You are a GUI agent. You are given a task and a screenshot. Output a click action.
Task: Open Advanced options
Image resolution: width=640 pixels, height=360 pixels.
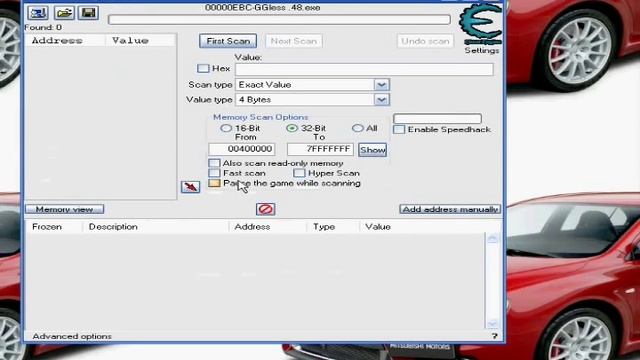pos(72,336)
